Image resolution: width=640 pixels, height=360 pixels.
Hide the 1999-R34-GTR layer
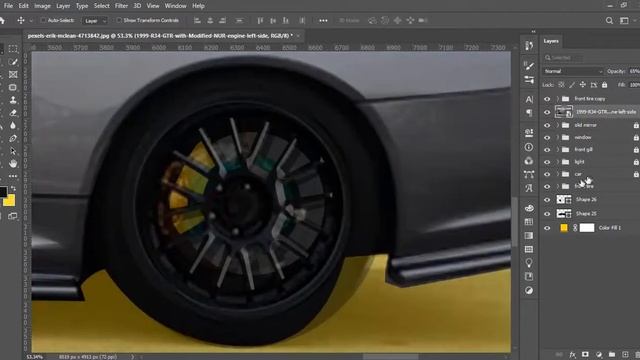(x=547, y=112)
